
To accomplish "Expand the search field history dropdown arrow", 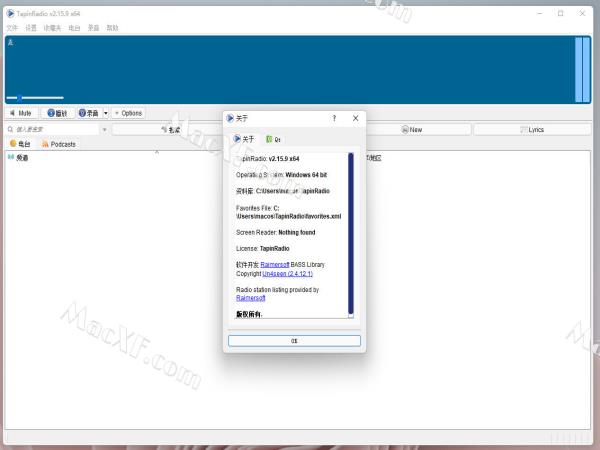I will tap(104, 129).
